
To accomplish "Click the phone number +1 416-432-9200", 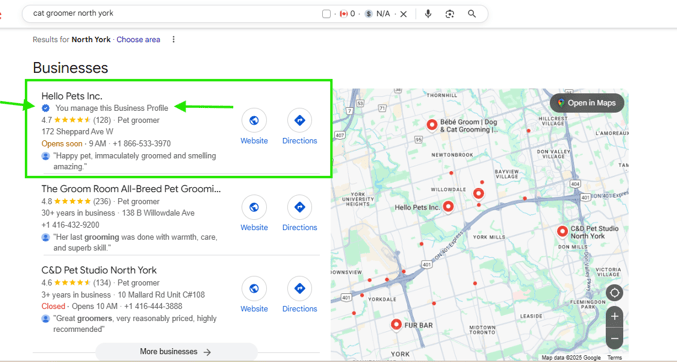I will [x=70, y=225].
